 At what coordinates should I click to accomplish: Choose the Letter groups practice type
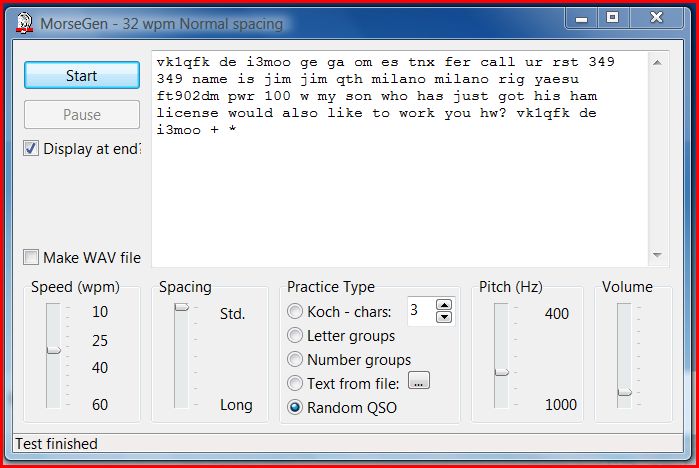pos(295,336)
